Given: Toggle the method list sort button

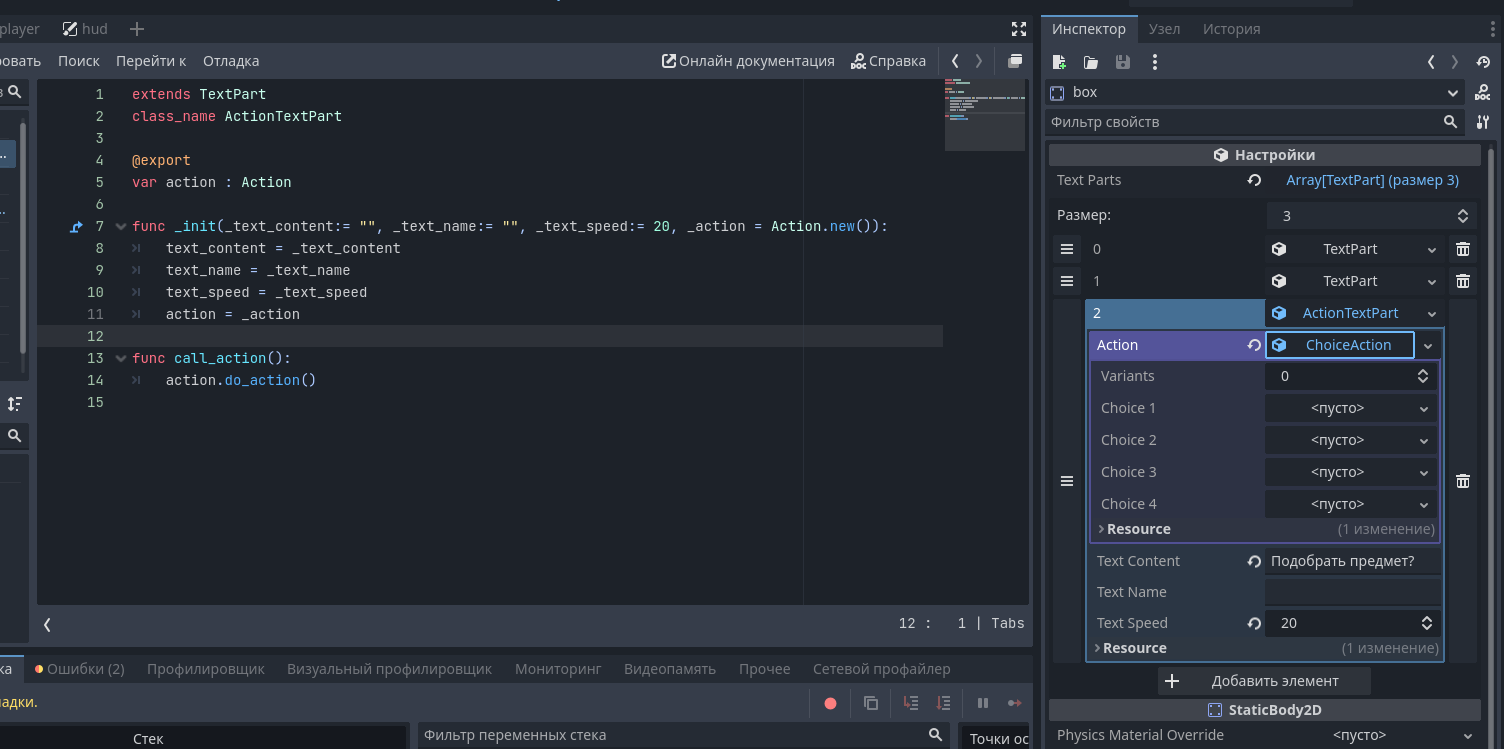Looking at the screenshot, I should point(15,404).
